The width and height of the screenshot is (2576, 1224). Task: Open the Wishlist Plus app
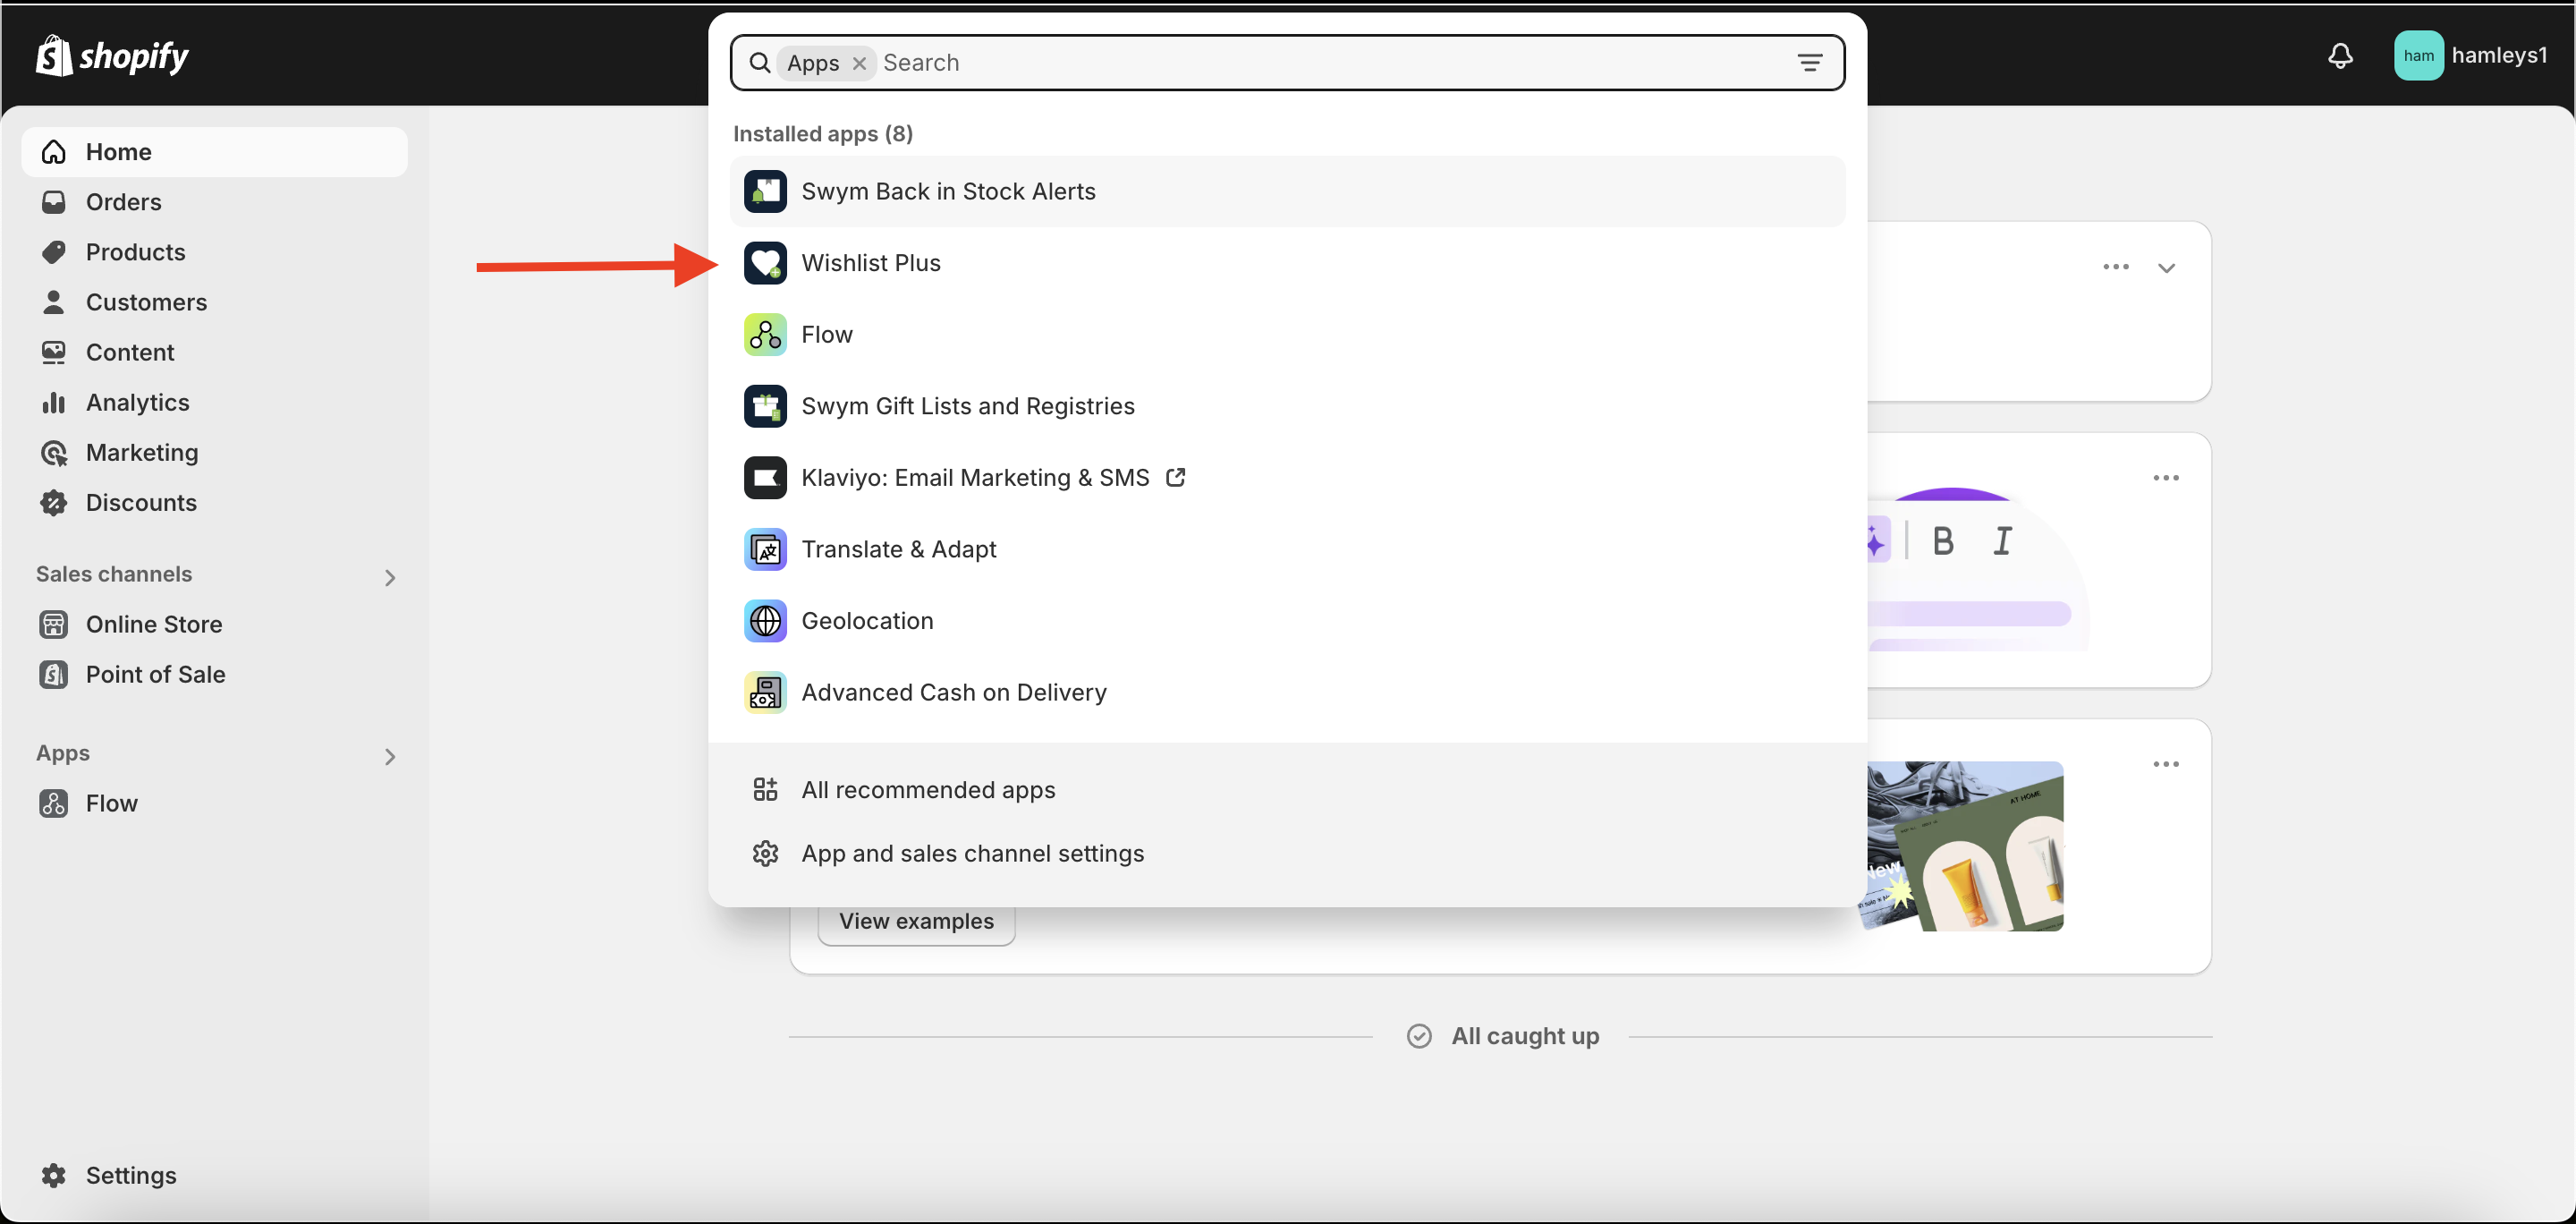point(870,263)
